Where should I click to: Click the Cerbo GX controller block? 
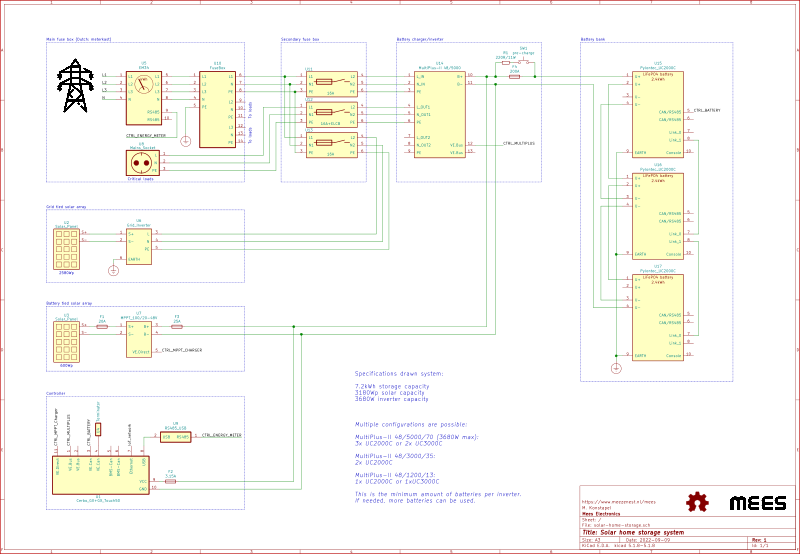[x=101, y=475]
